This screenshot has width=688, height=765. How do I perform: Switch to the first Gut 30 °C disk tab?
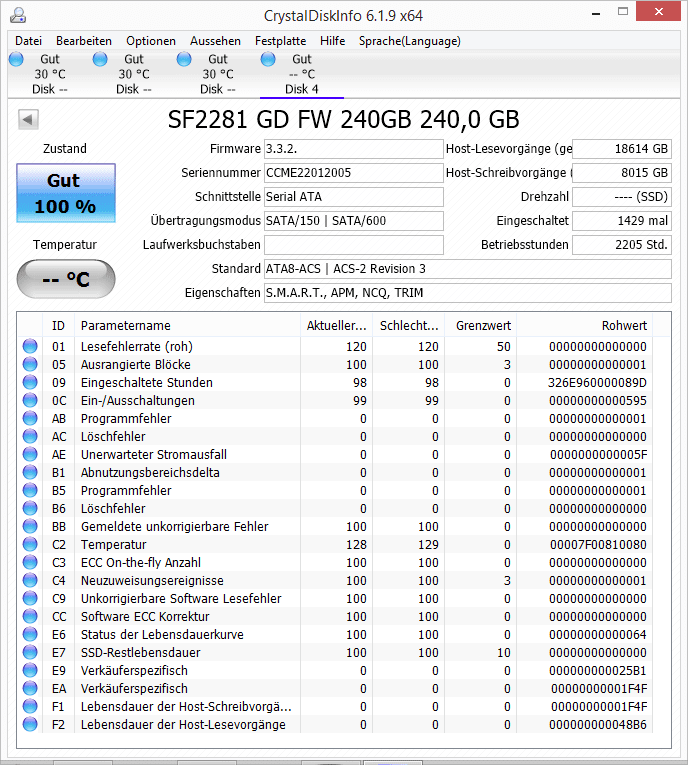tap(50, 74)
